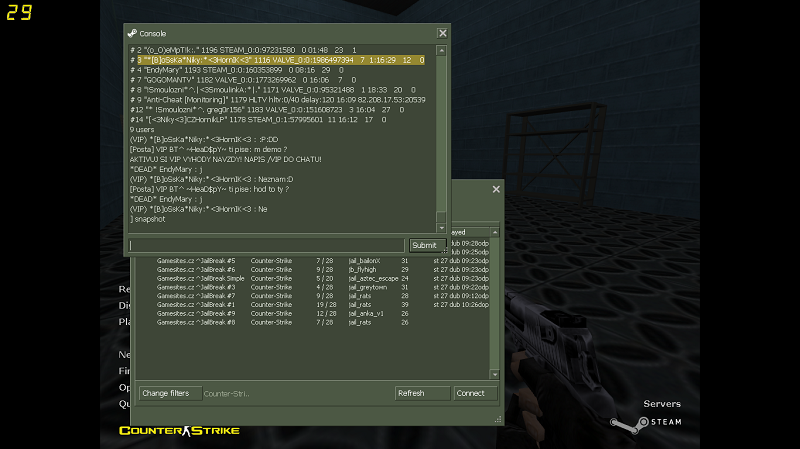Click the GOGOMANTV console line
Viewport: 800px width, 449px height.
(x=243, y=80)
